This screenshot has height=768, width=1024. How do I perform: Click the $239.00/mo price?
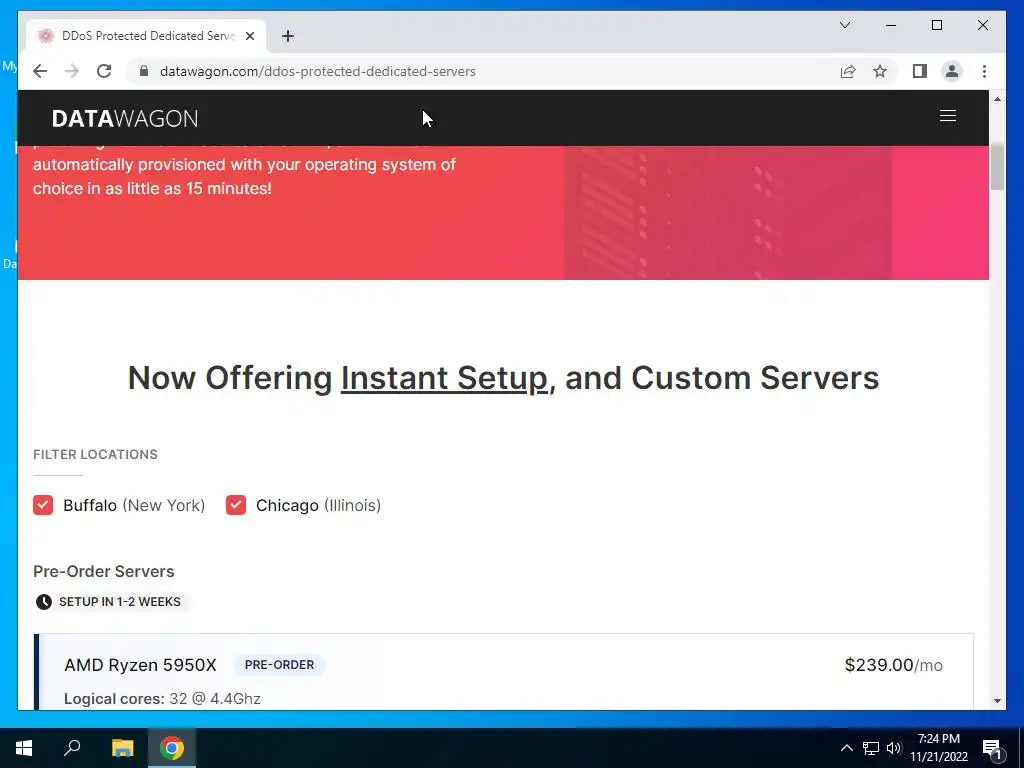(x=893, y=665)
